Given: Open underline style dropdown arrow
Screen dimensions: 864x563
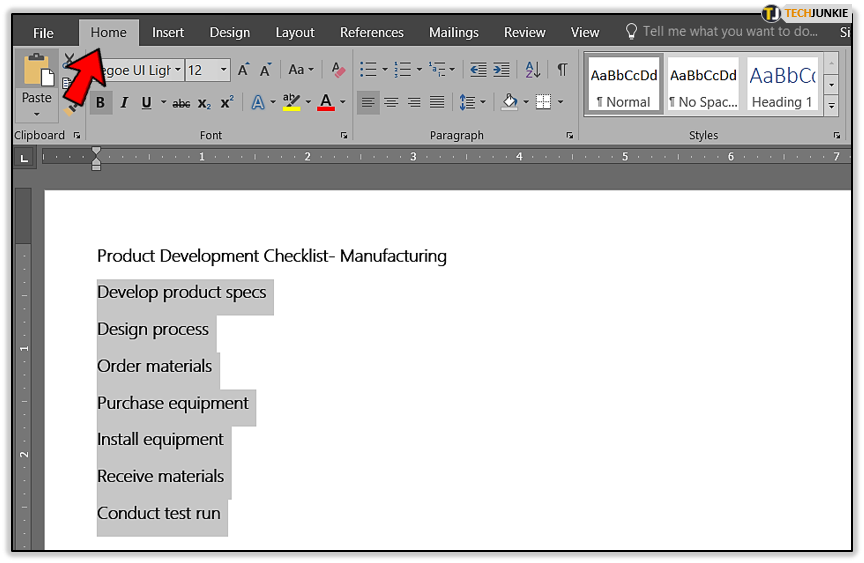Looking at the screenshot, I should 163,102.
